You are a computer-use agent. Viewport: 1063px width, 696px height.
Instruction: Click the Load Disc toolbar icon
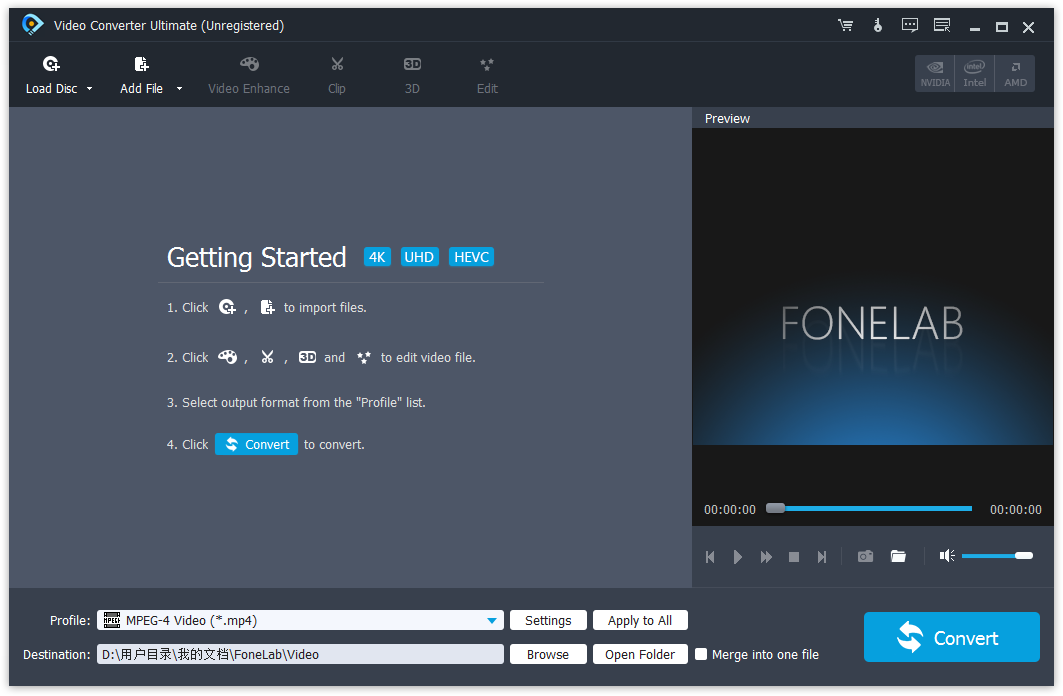[52, 64]
